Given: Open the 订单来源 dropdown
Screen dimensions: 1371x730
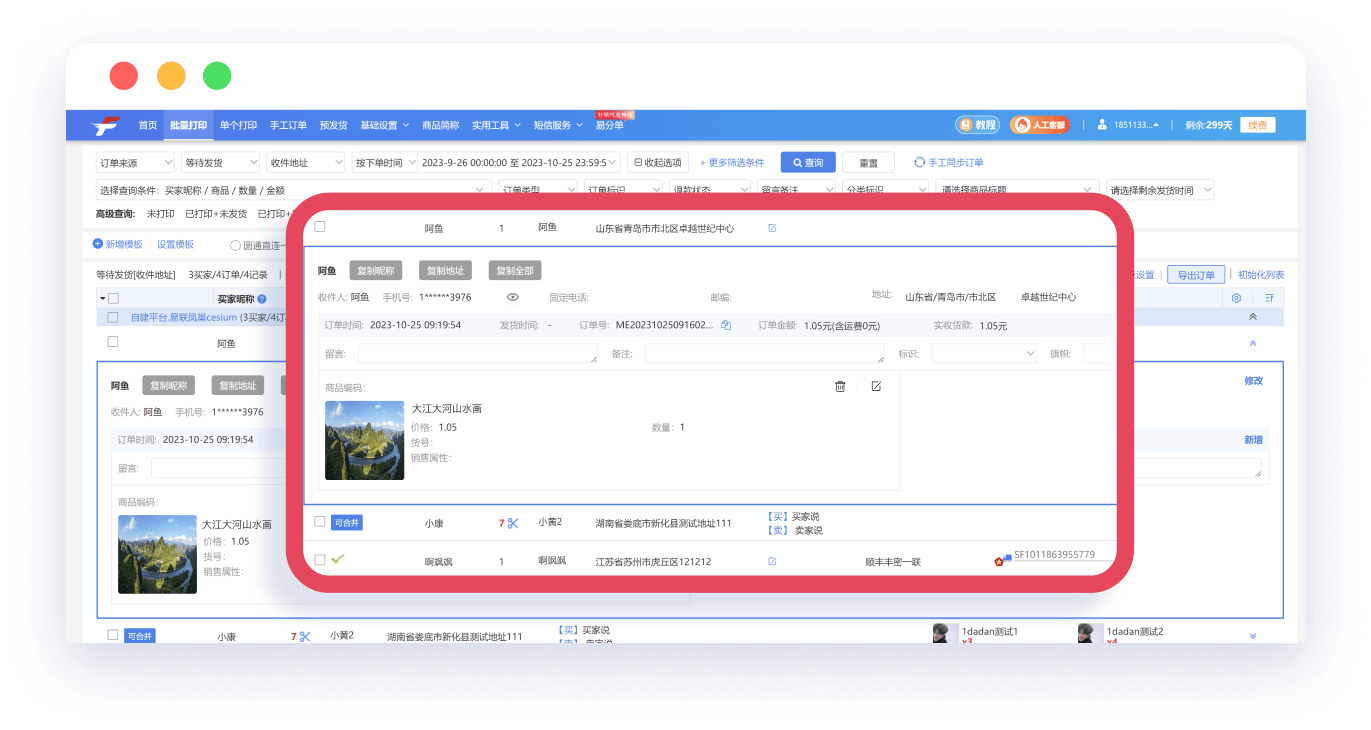Looking at the screenshot, I should tap(135, 162).
